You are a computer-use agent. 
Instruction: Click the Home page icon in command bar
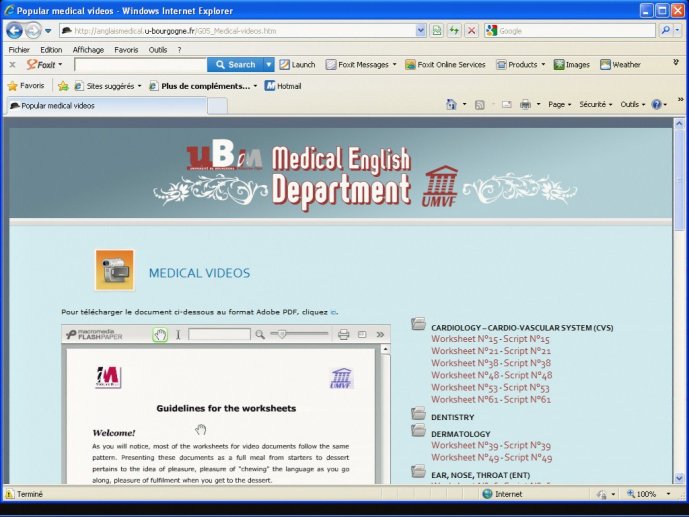[x=451, y=105]
